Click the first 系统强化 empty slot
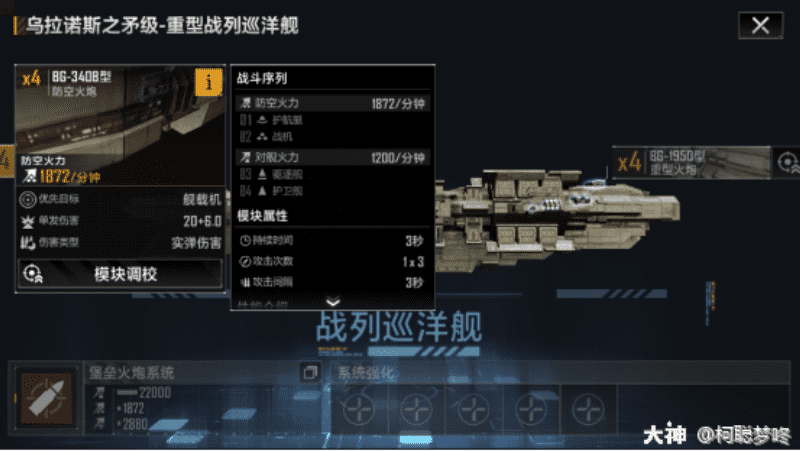Viewport: 800px width, 451px height. pyautogui.click(x=359, y=410)
